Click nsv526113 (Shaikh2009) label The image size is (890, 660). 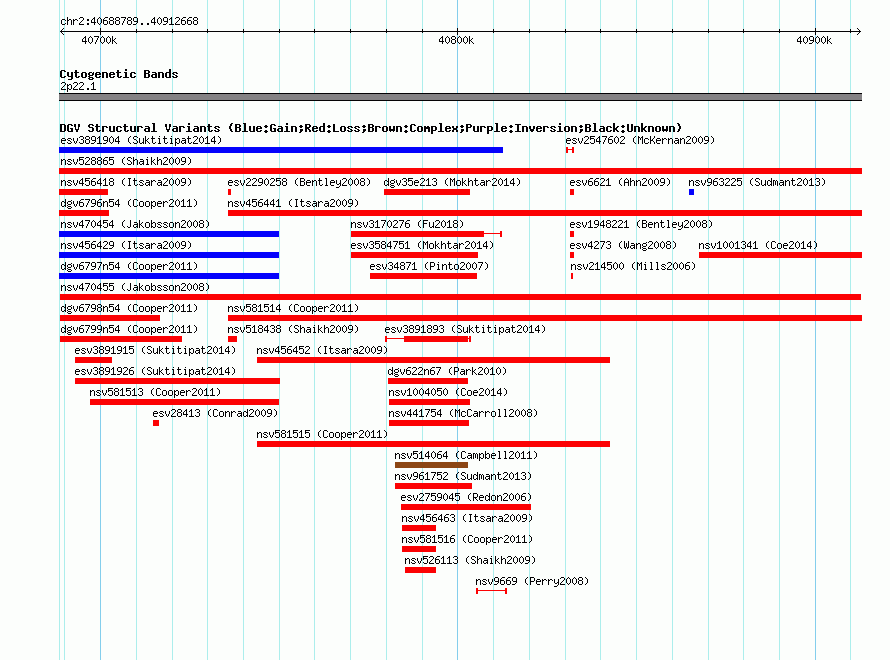(x=470, y=560)
